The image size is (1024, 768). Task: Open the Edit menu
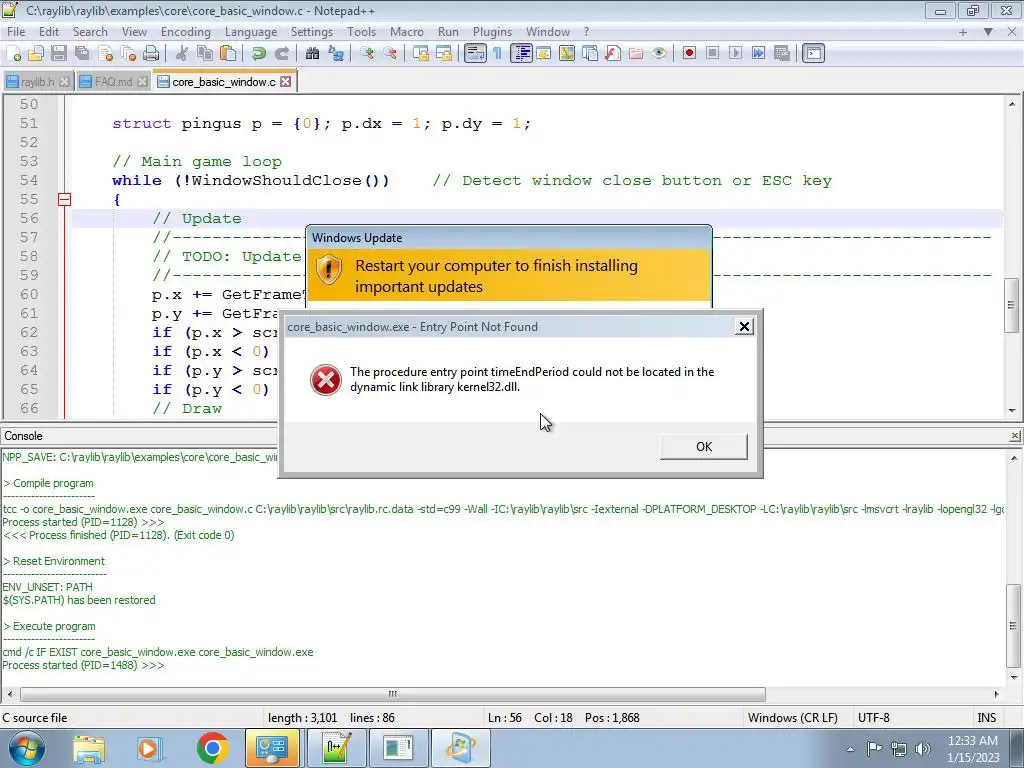(49, 32)
